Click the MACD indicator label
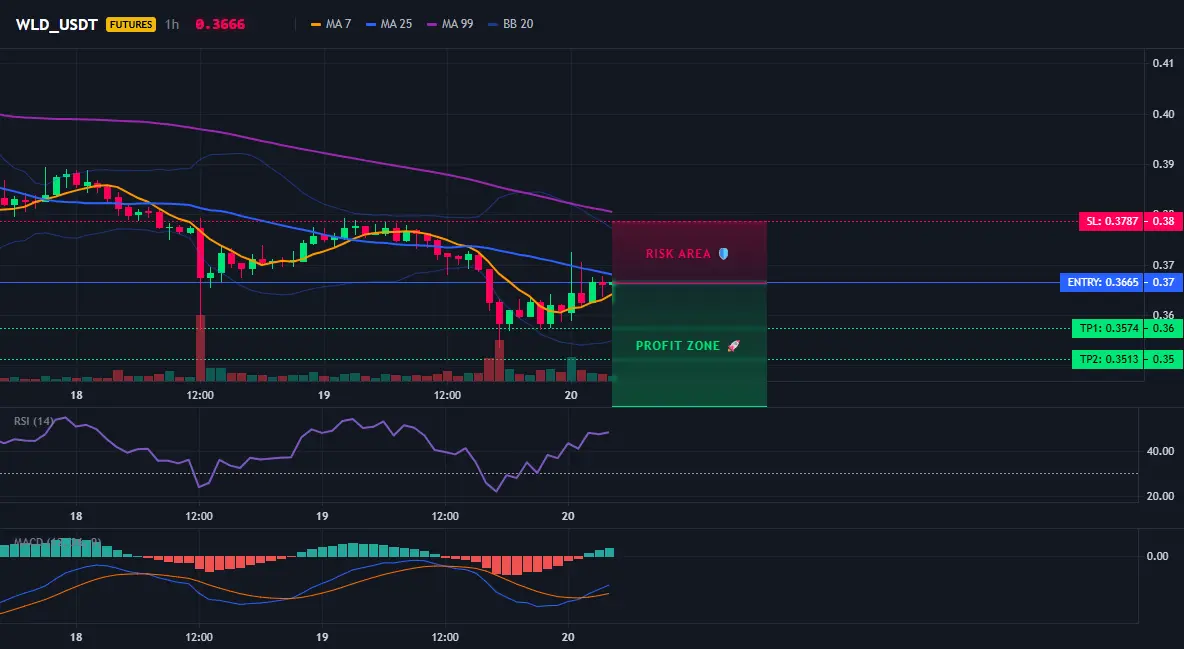This screenshot has height=649, width=1184. click(57, 542)
